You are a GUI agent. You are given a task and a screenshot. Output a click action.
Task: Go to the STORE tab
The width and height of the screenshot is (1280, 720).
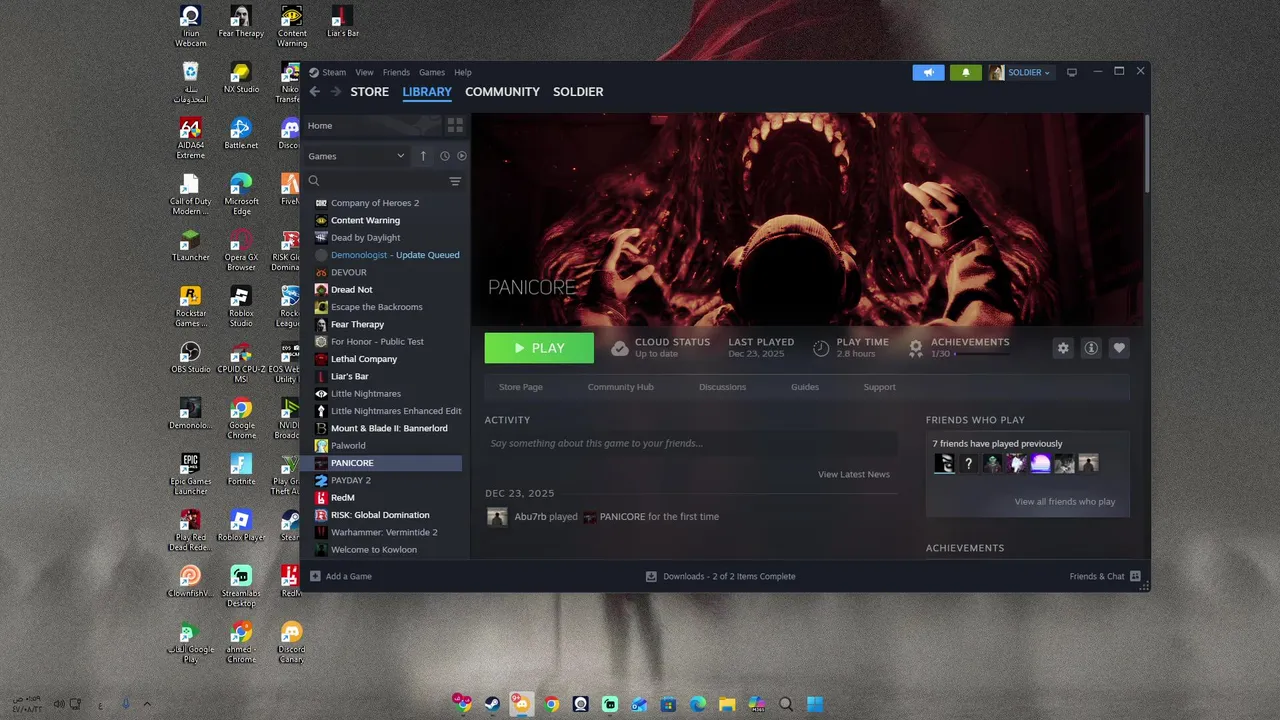pyautogui.click(x=369, y=92)
